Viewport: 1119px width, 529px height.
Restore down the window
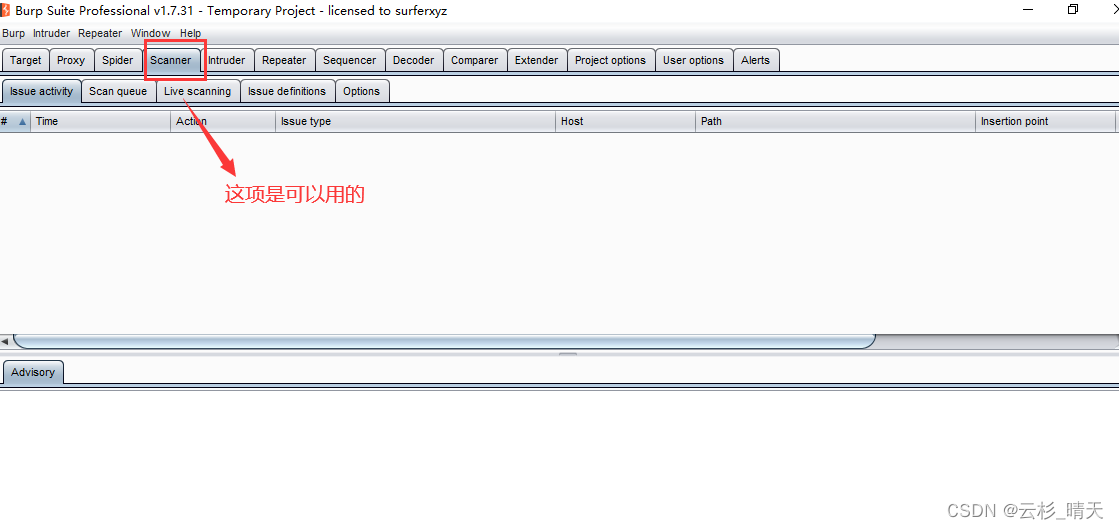[1073, 9]
